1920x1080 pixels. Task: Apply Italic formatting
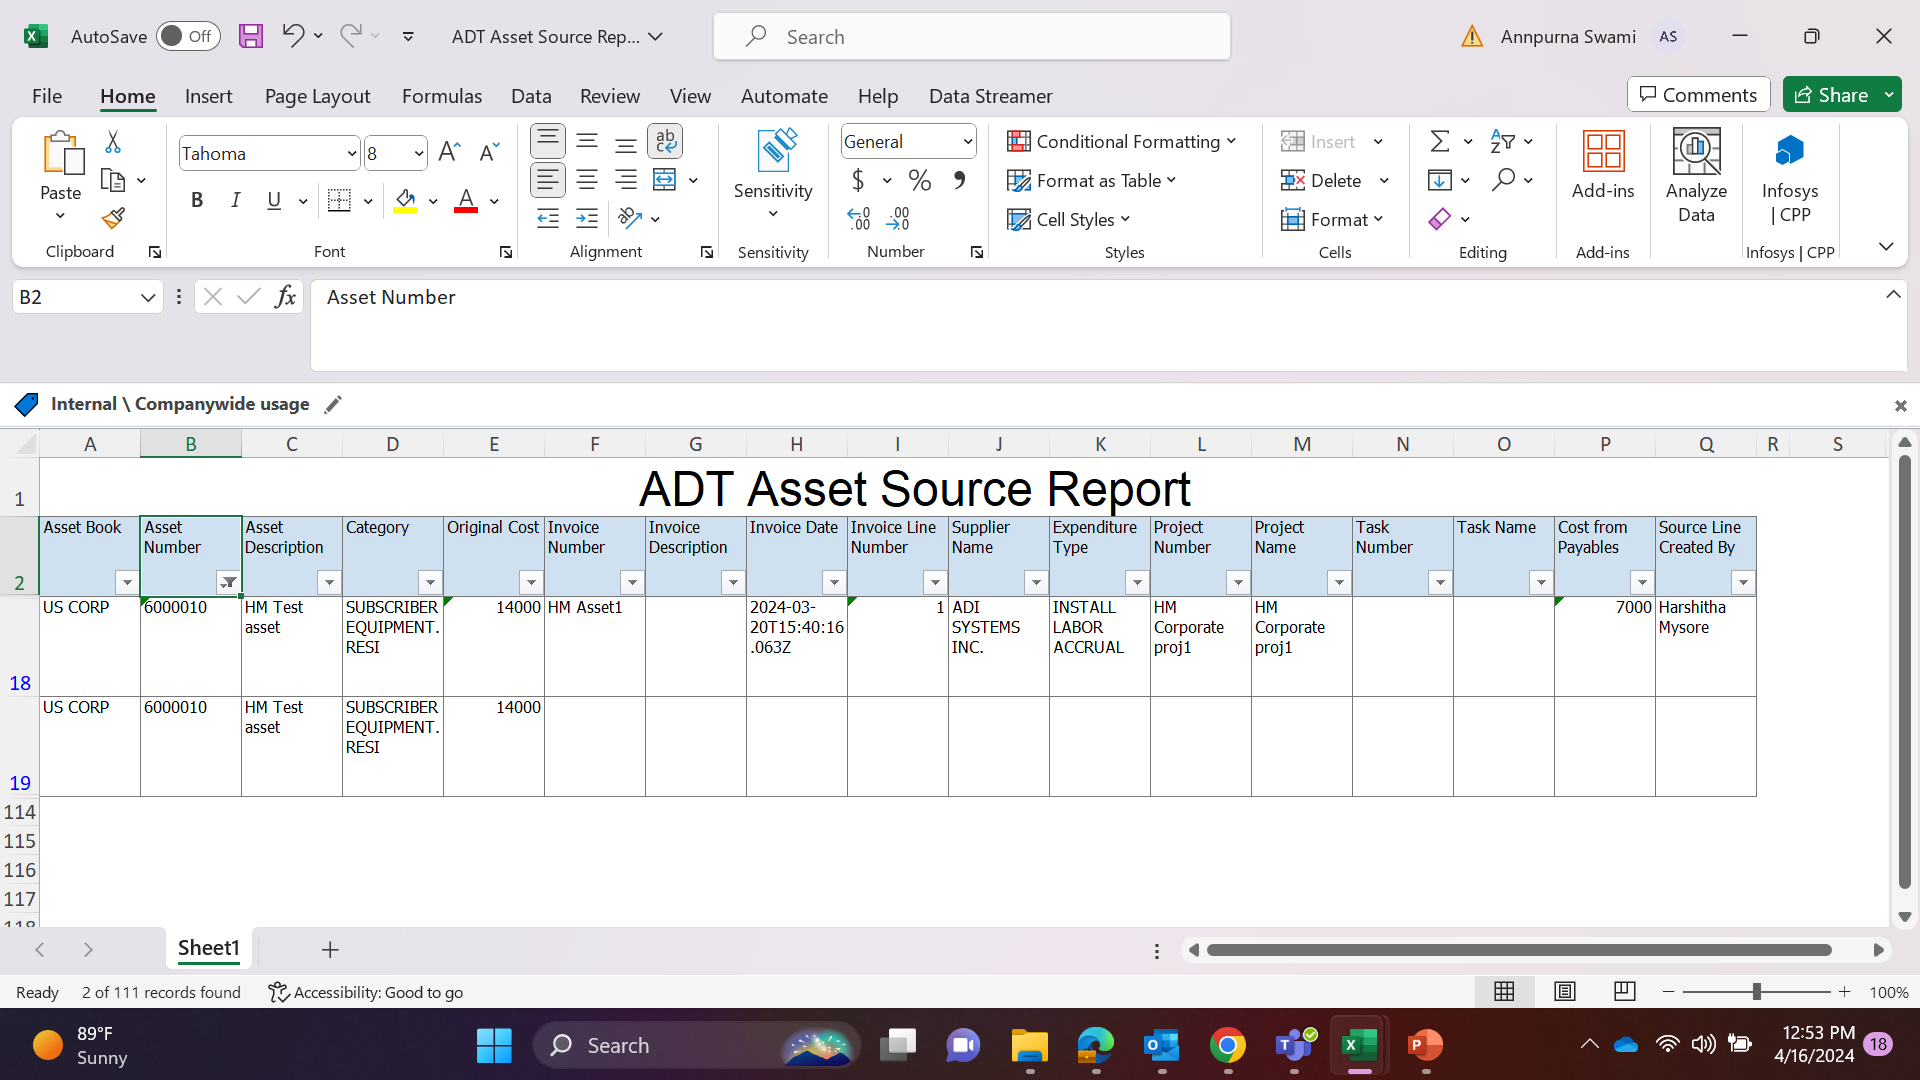(236, 200)
